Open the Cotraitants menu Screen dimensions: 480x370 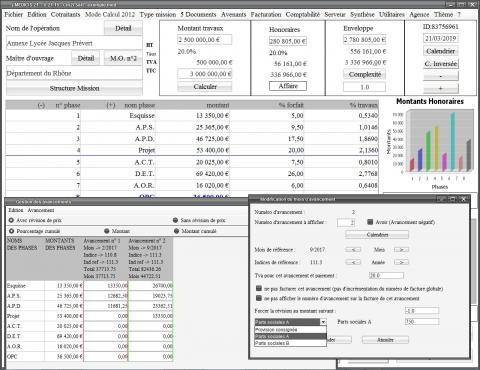(65, 14)
